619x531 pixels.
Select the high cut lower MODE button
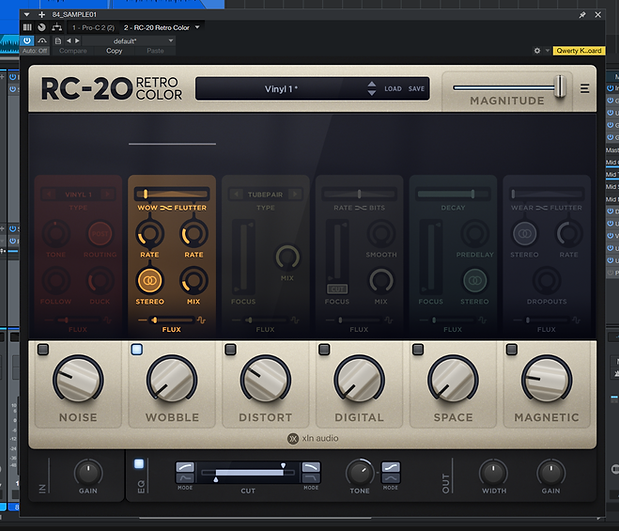[311, 478]
